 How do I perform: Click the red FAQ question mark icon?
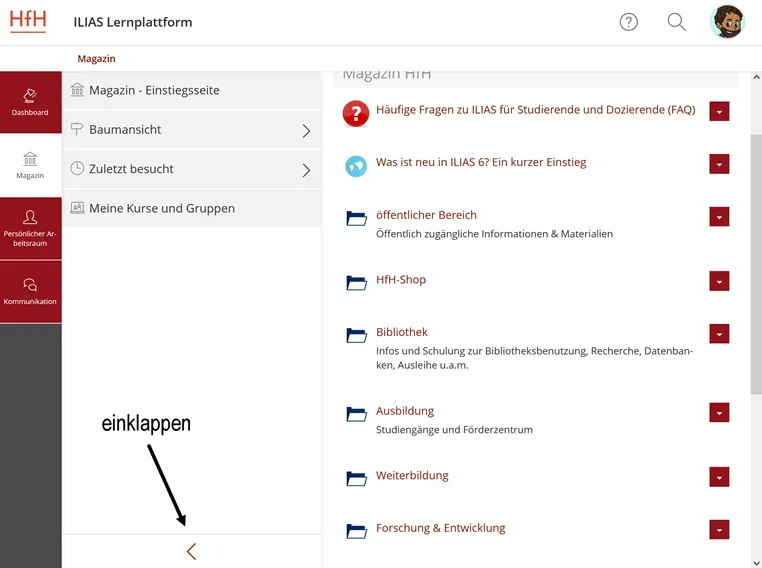pyautogui.click(x=356, y=112)
